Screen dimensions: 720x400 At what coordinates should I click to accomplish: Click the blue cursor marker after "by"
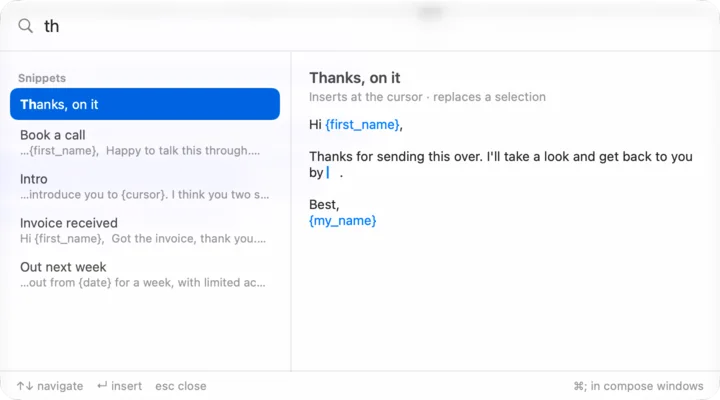coord(328,173)
